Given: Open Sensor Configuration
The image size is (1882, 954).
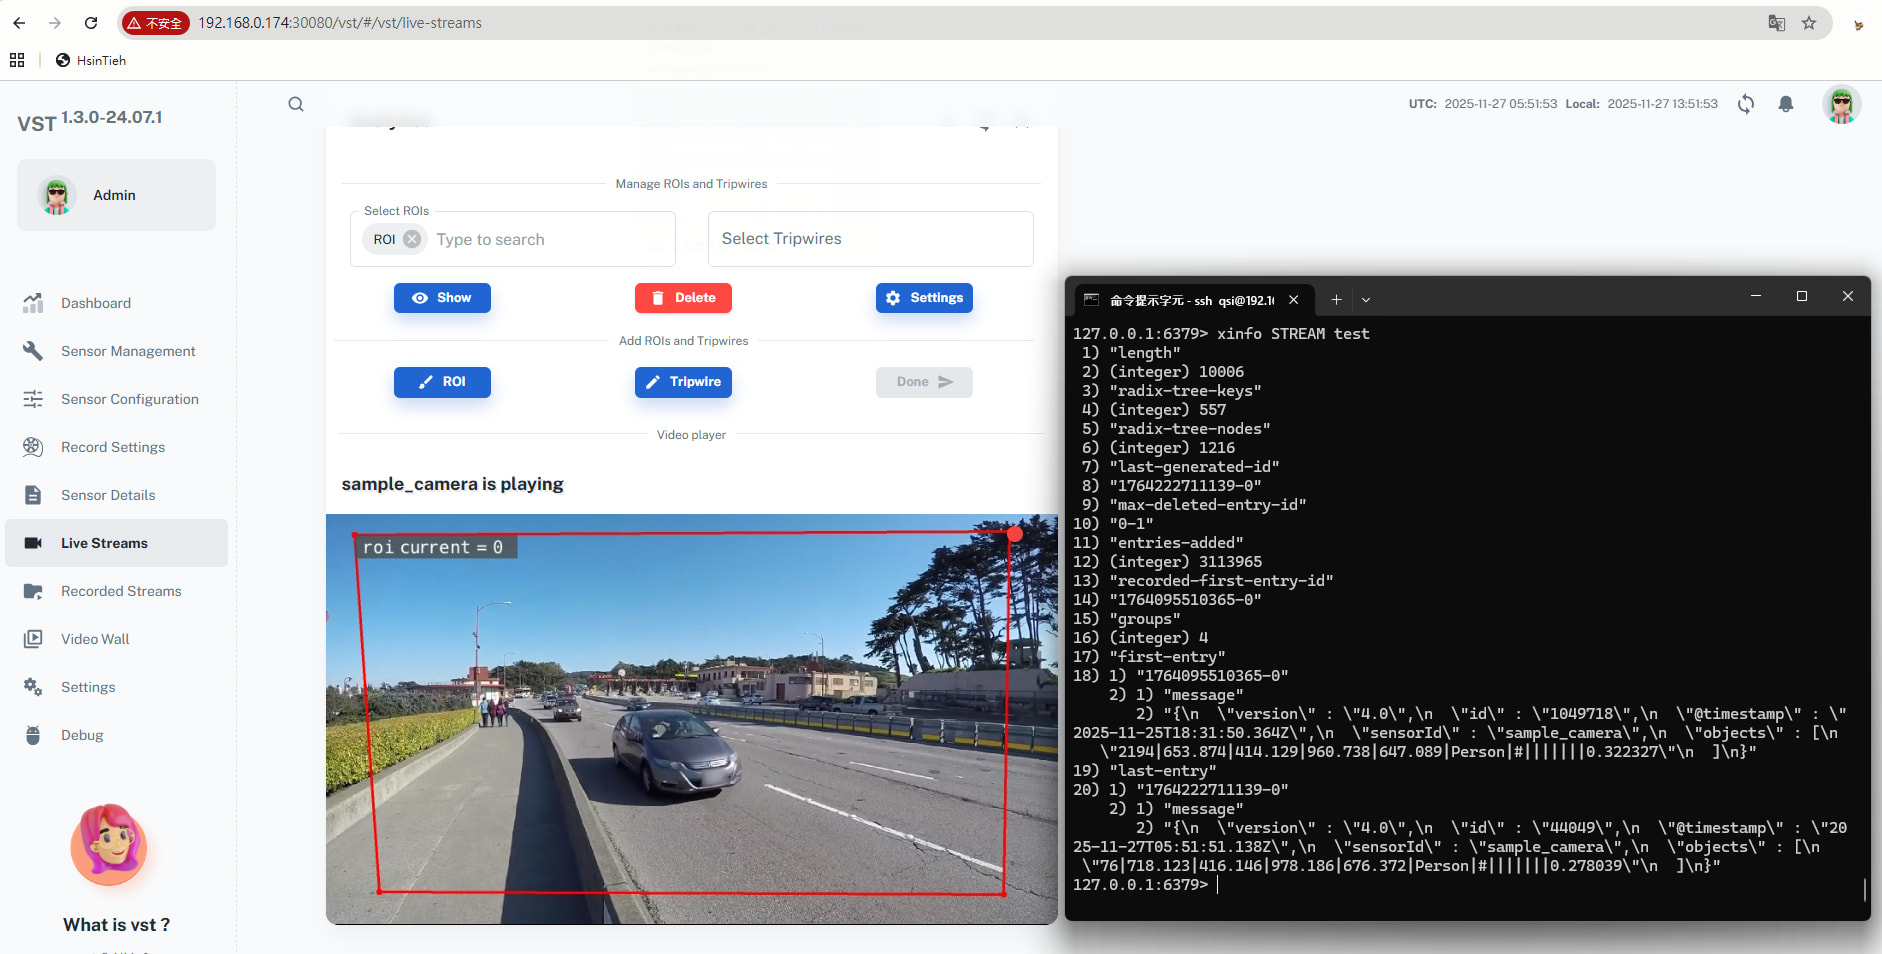Looking at the screenshot, I should tap(116, 399).
